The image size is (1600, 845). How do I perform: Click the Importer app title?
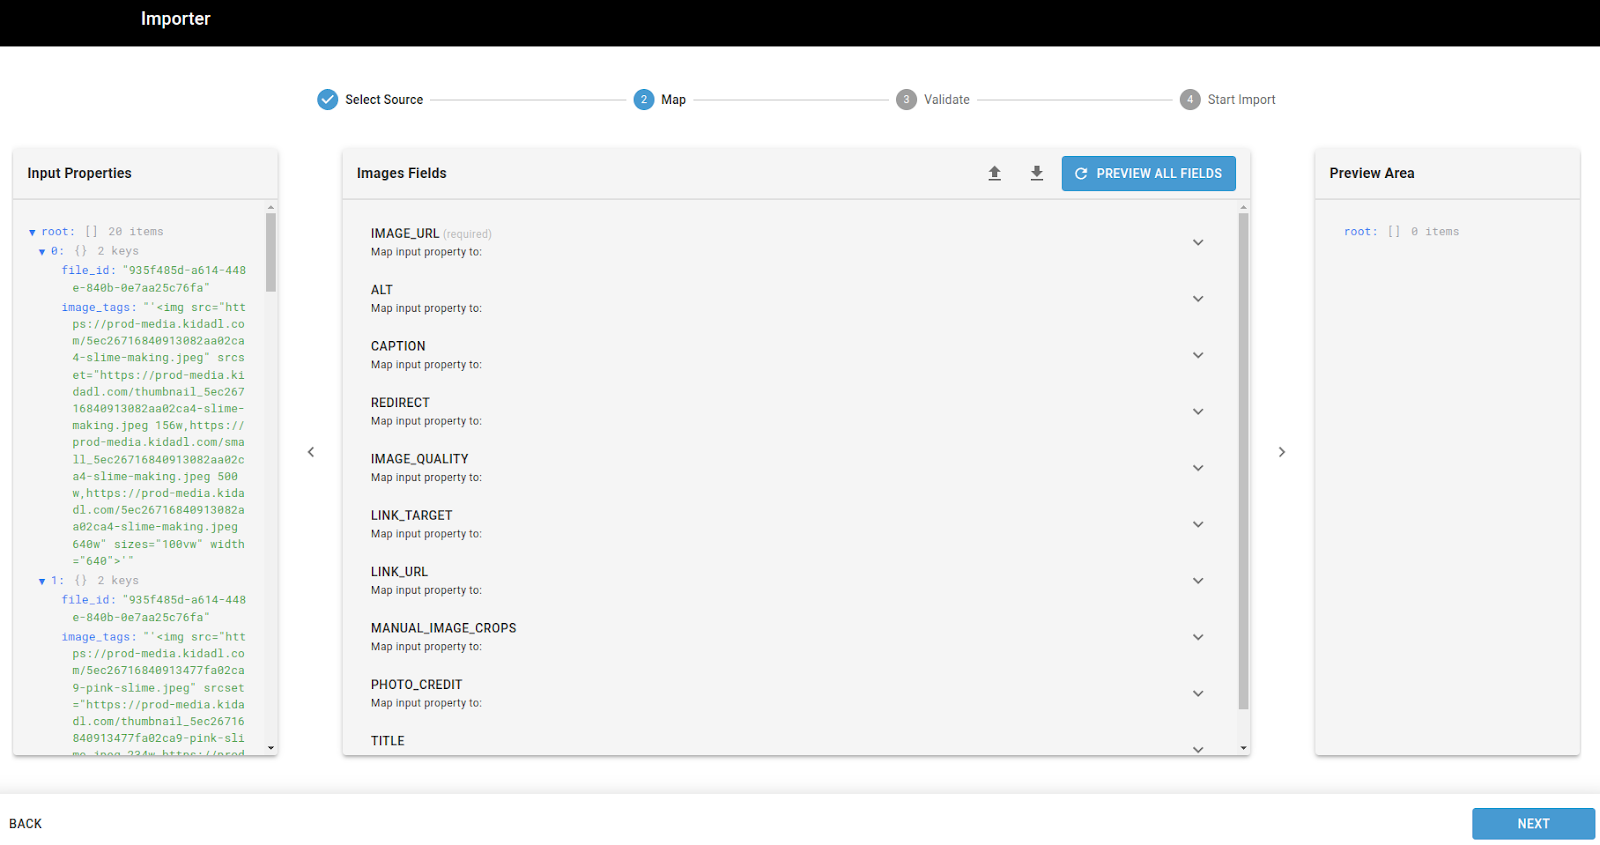[x=175, y=19]
